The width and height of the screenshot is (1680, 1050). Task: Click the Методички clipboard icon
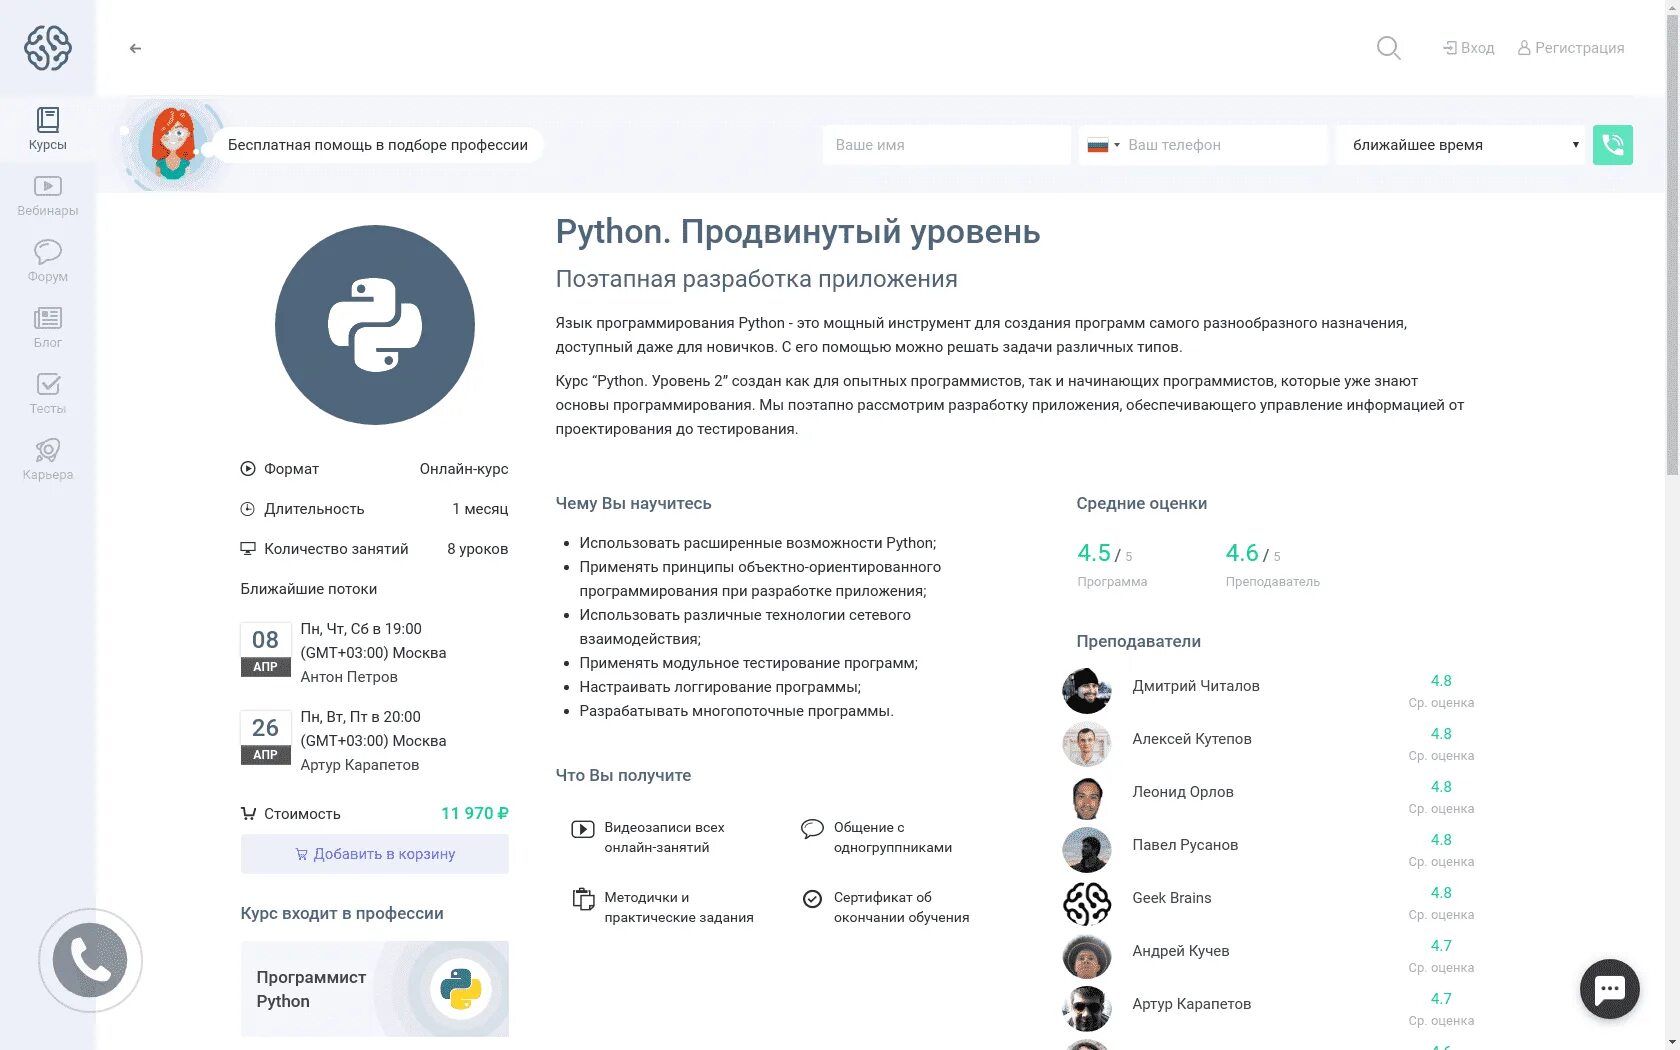[x=583, y=899]
